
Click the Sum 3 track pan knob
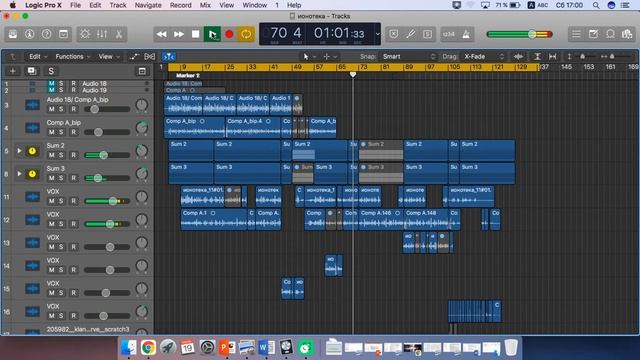point(142,174)
